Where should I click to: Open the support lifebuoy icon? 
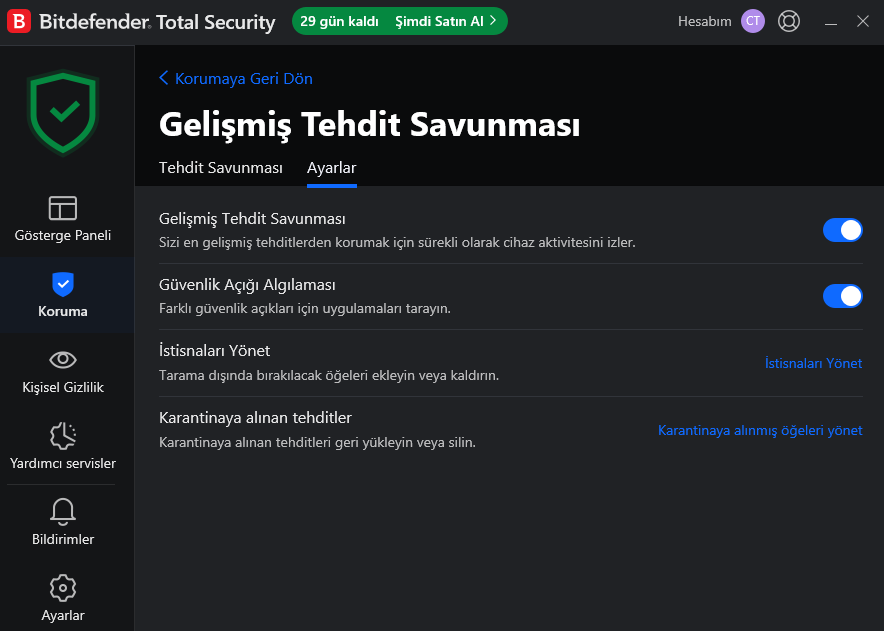789,21
